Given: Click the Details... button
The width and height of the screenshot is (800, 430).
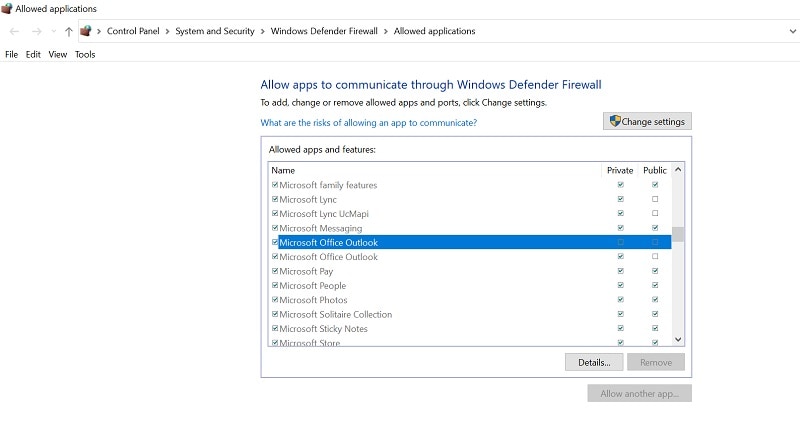Looking at the screenshot, I should point(594,362).
